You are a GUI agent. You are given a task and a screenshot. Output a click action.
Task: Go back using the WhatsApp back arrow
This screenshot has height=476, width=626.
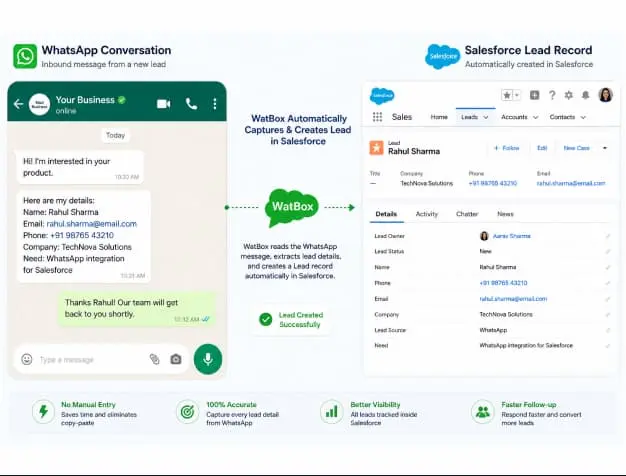pos(18,104)
